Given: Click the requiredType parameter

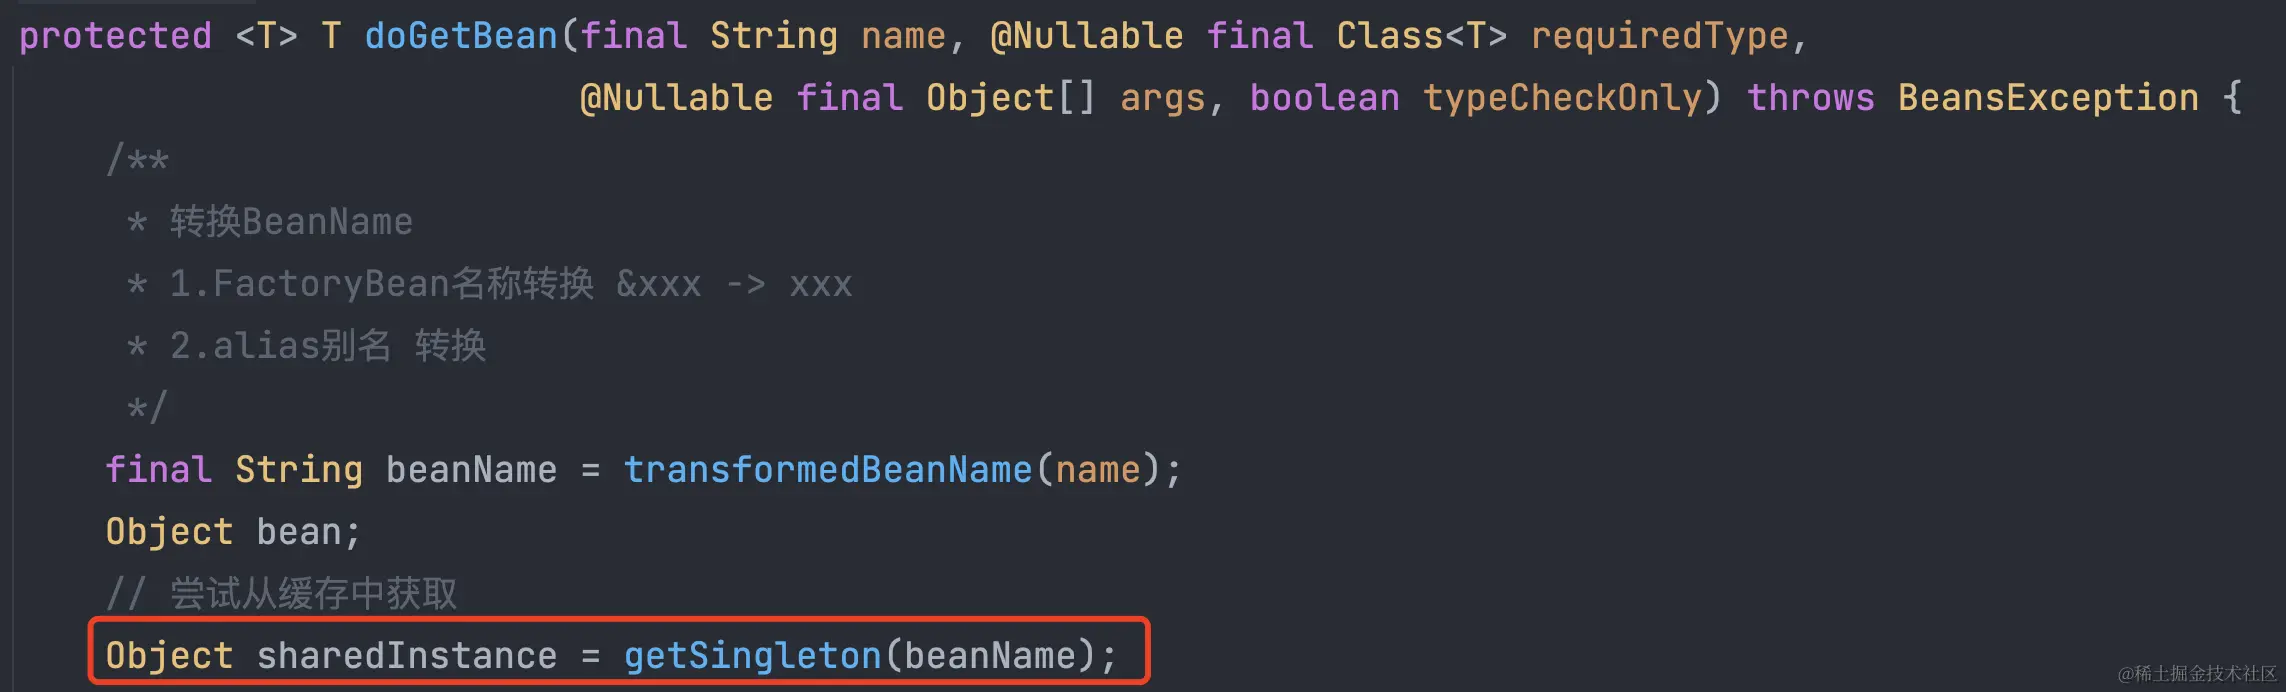Looking at the screenshot, I should pyautogui.click(x=1660, y=36).
